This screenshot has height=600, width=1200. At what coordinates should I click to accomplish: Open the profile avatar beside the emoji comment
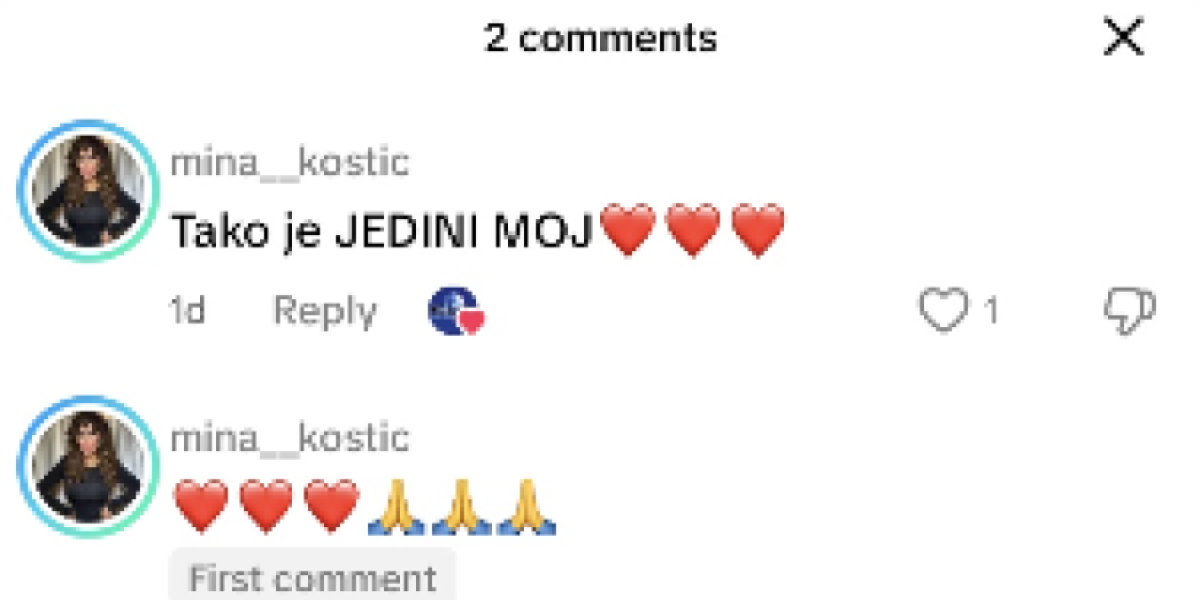click(x=89, y=466)
